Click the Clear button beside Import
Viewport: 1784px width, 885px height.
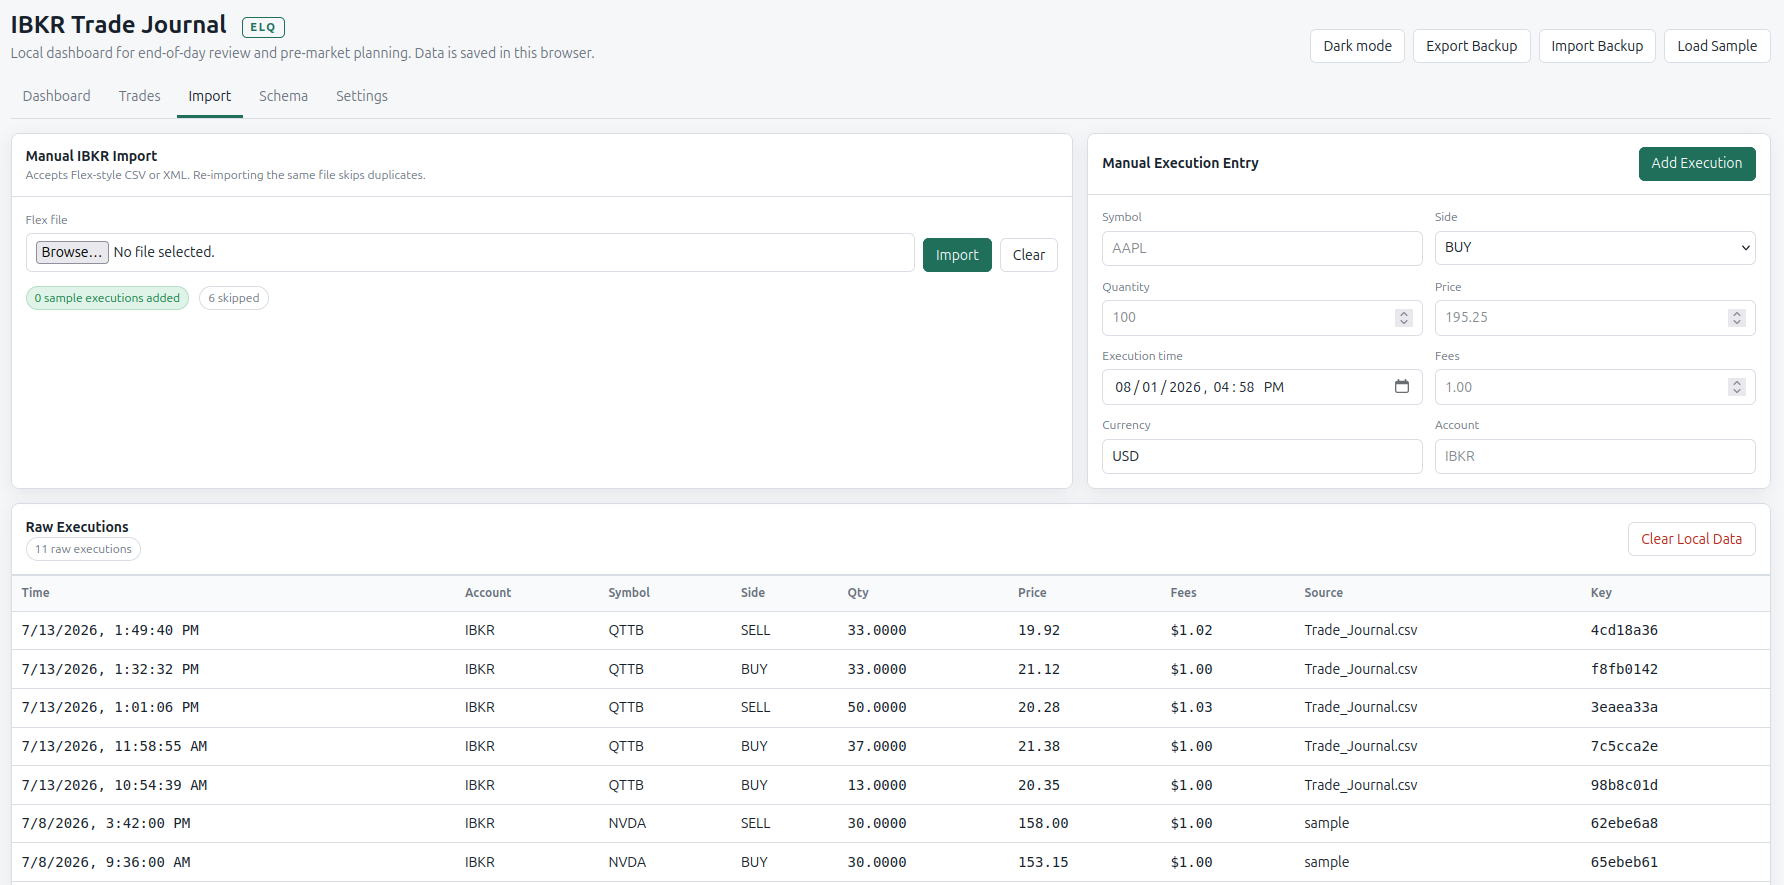point(1029,255)
